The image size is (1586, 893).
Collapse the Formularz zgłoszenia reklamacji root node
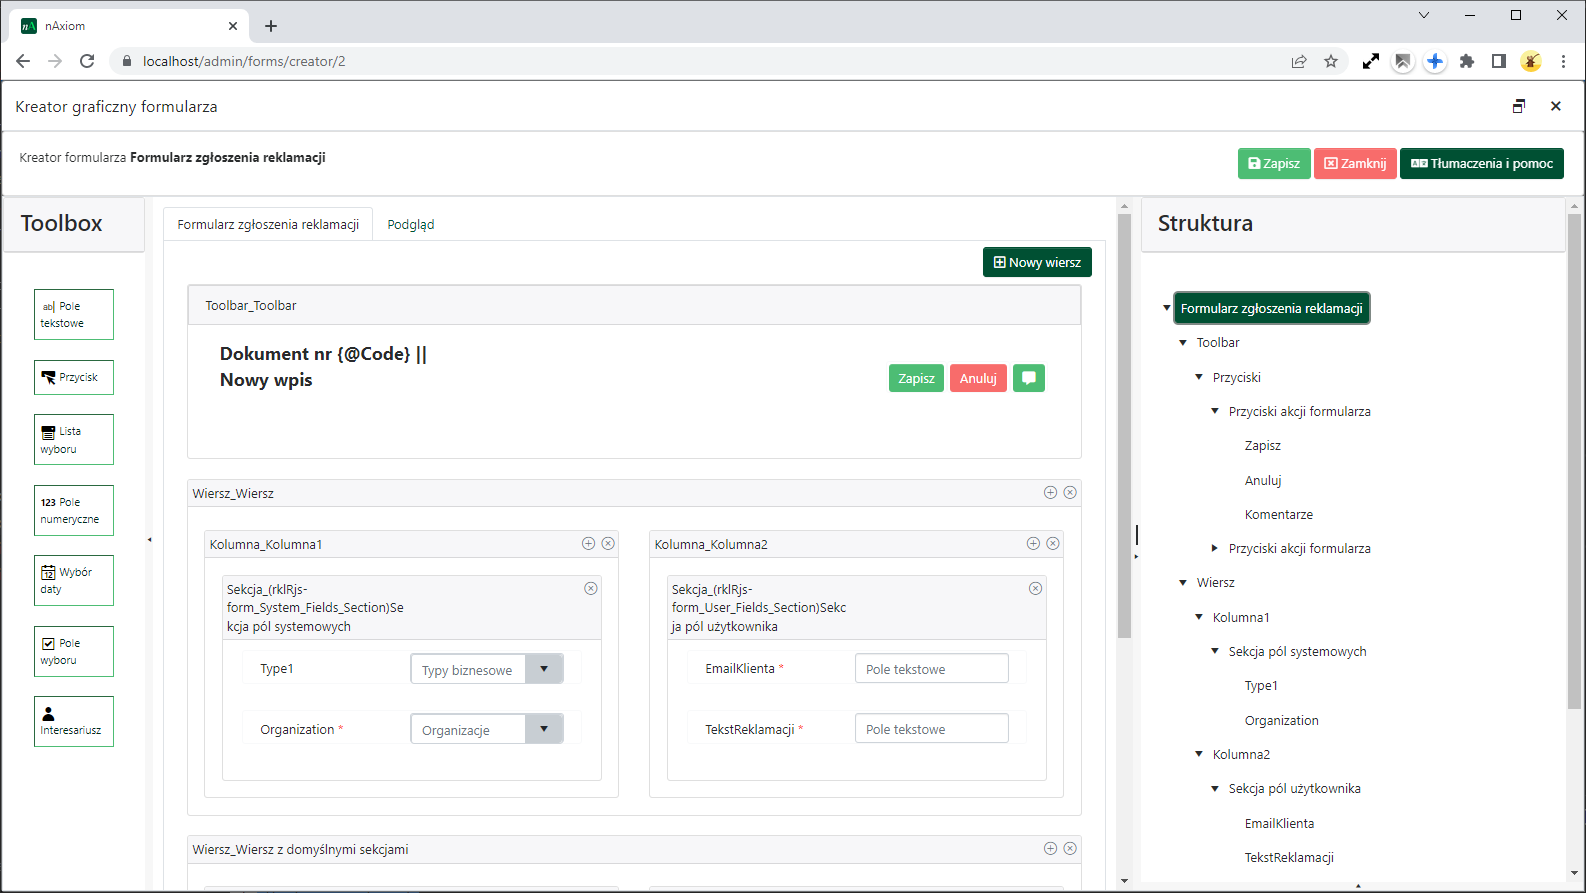coord(1167,308)
